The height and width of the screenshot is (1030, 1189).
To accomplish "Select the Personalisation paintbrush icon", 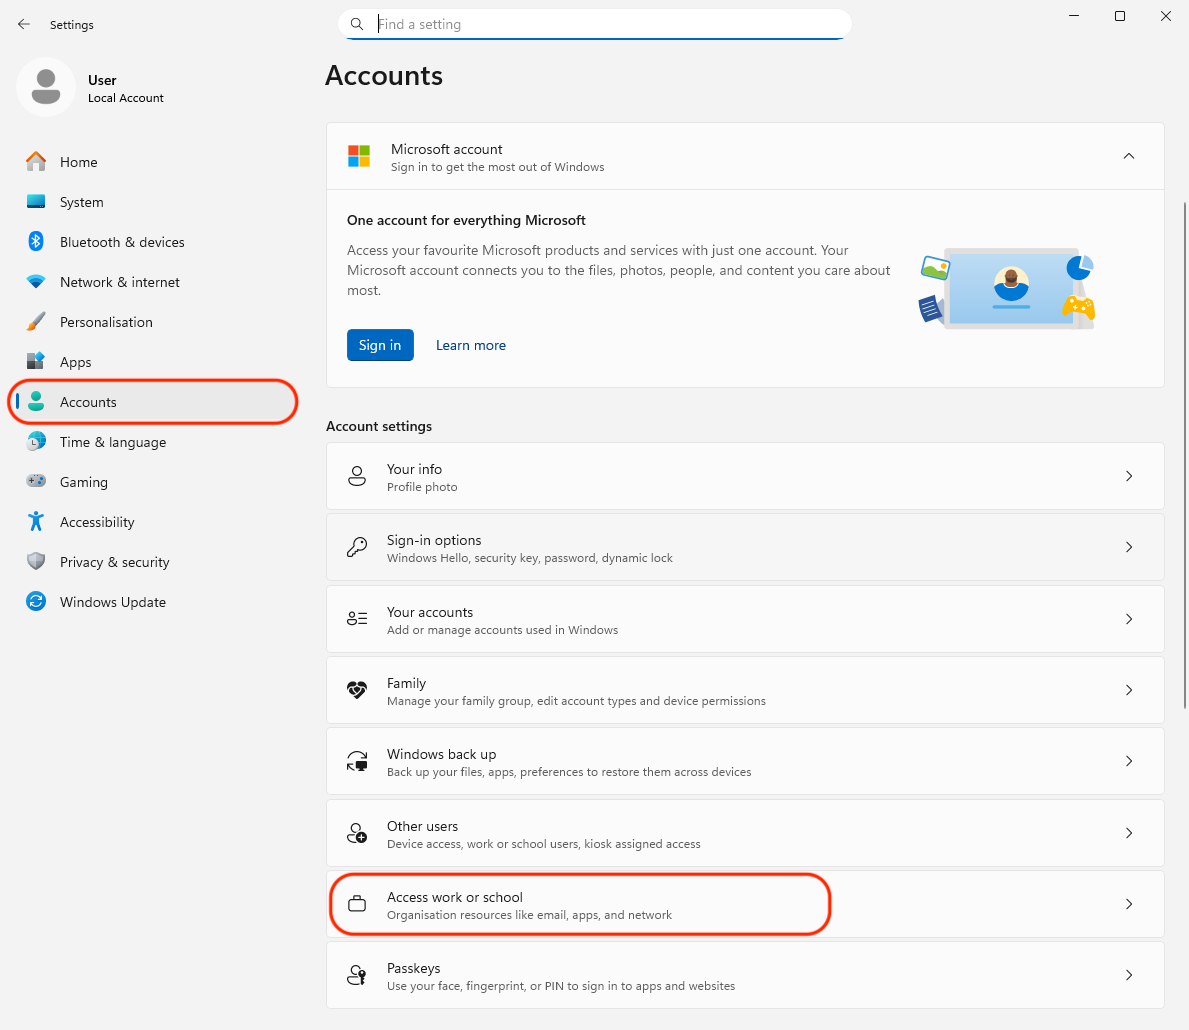I will 36,322.
